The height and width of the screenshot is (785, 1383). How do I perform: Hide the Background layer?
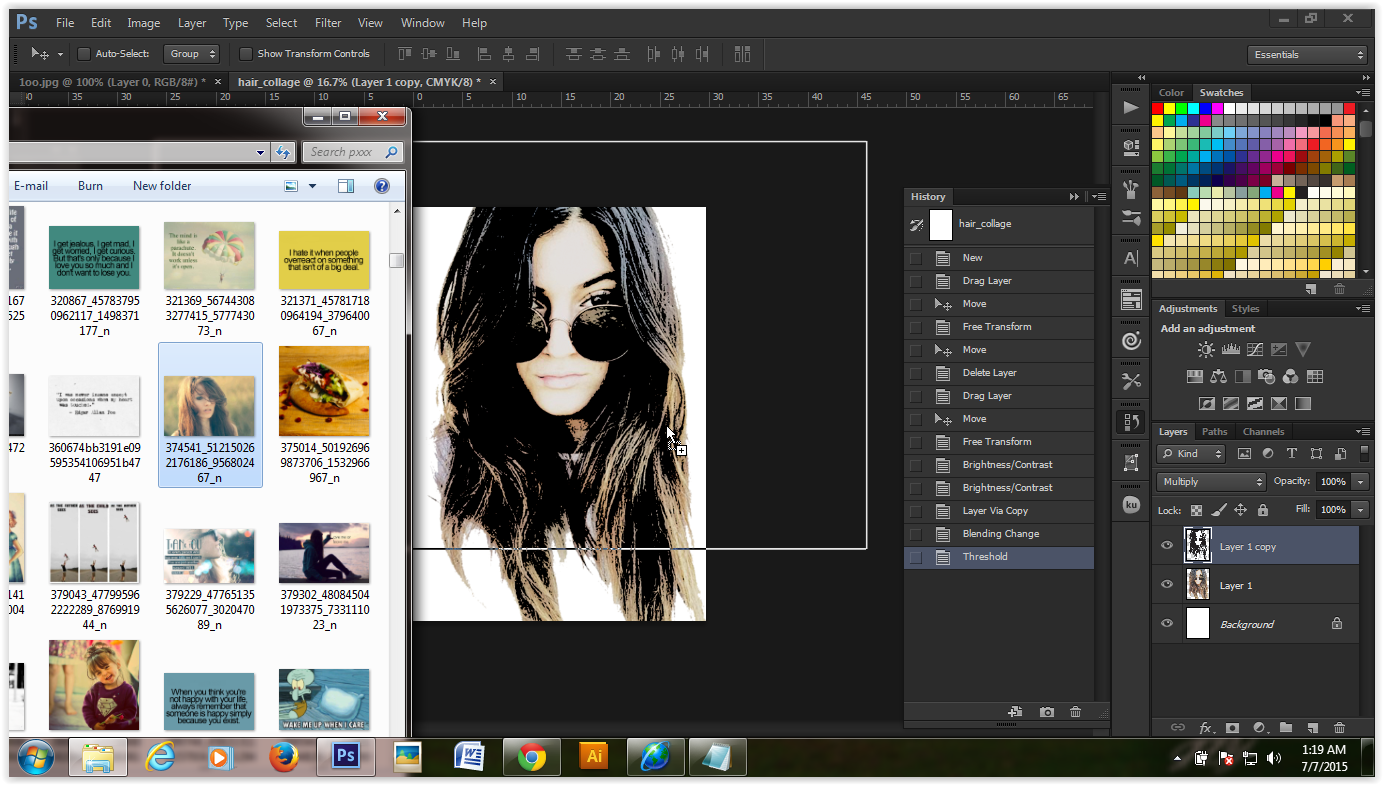(x=1167, y=623)
